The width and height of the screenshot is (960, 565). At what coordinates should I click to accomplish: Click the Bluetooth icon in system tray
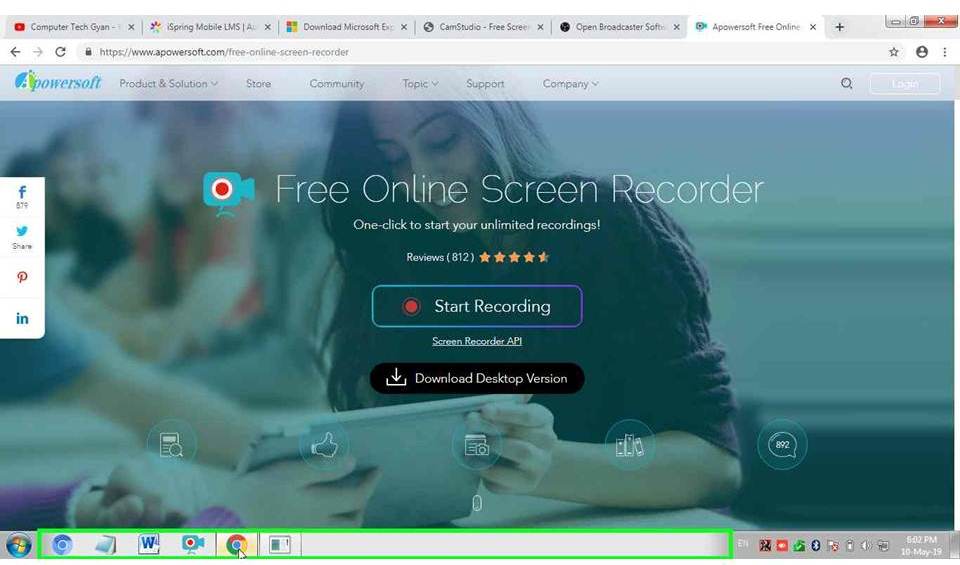[x=816, y=545]
